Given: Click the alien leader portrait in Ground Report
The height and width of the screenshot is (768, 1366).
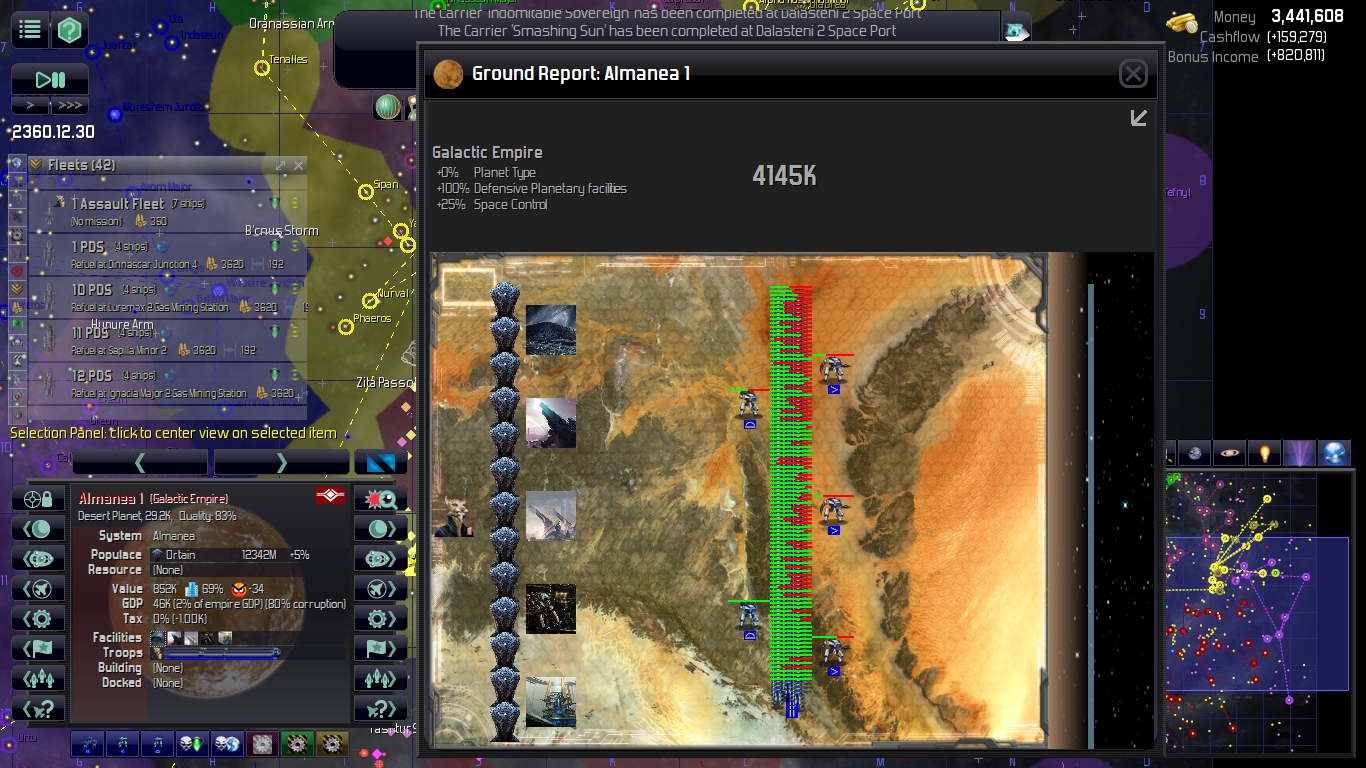Looking at the screenshot, I should [x=453, y=514].
